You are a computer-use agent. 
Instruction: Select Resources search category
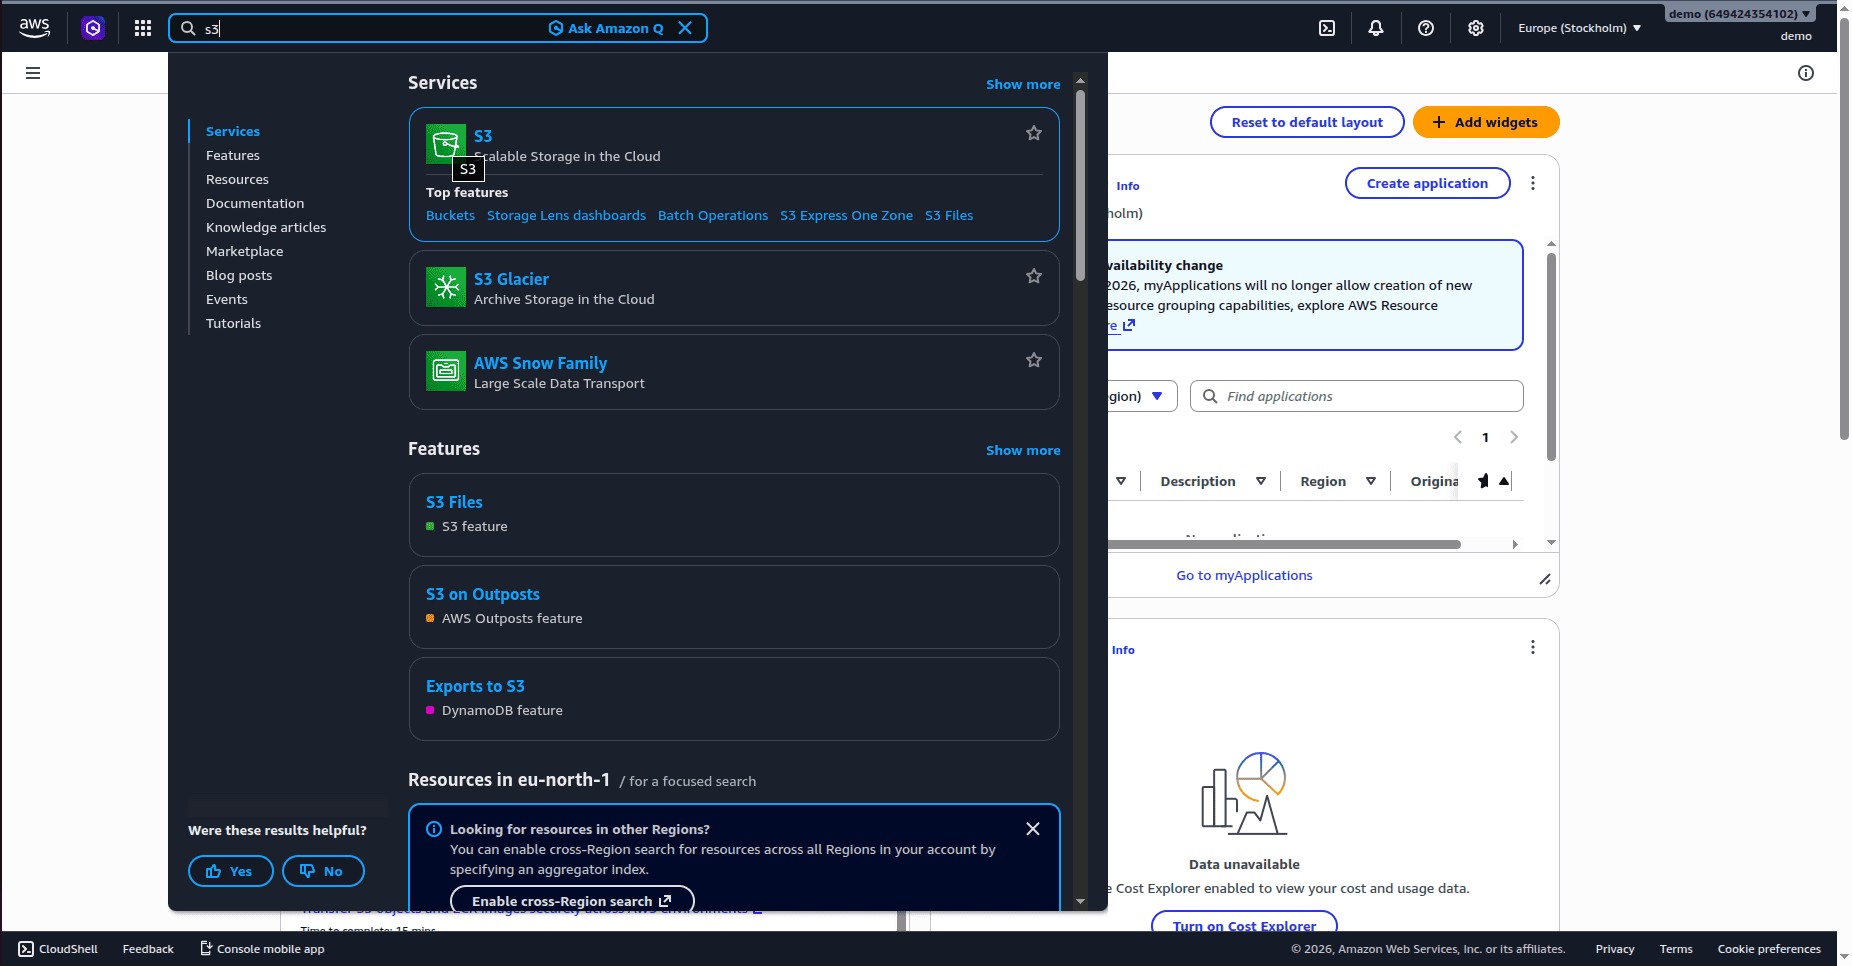[x=237, y=179]
